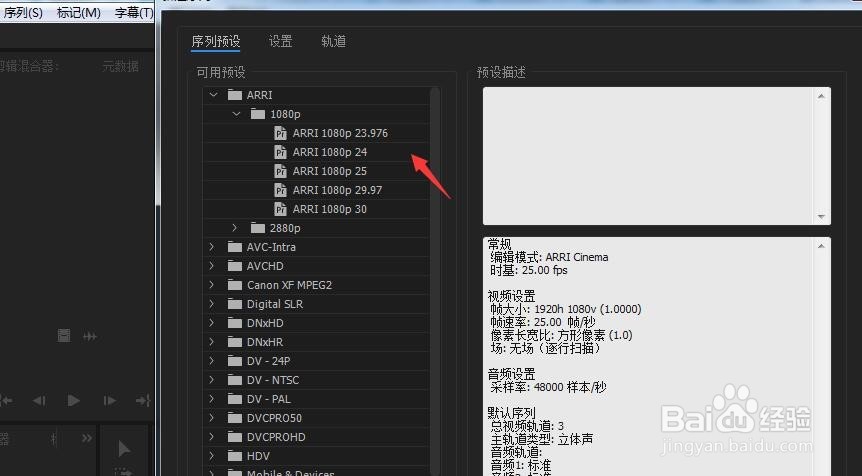
Task: Expand the Digital SLR folder chevron
Action: coord(212,303)
